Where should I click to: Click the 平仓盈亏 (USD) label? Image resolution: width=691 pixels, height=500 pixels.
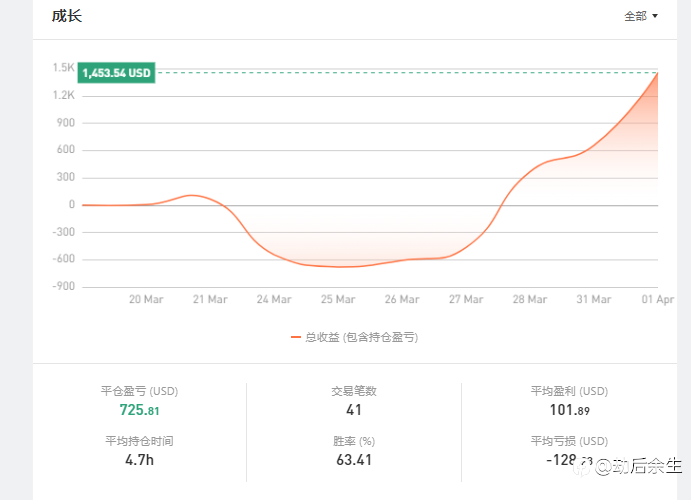pyautogui.click(x=139, y=391)
